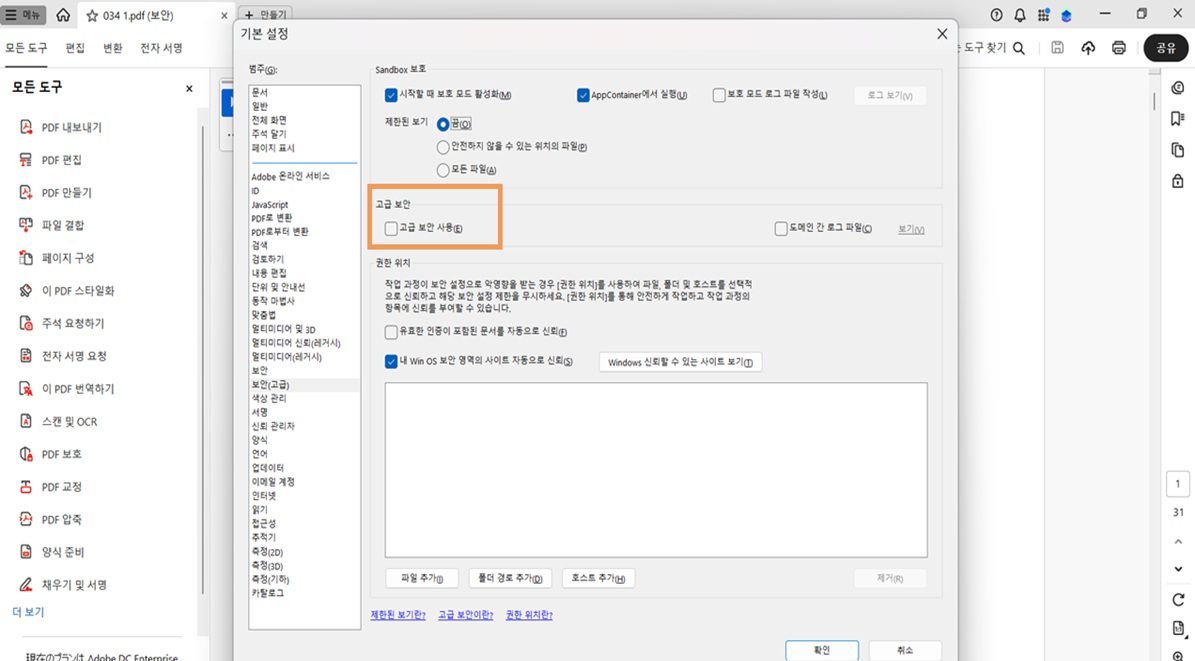Click the 파일 결합 tool icon
The image size is (1195, 661).
point(26,225)
